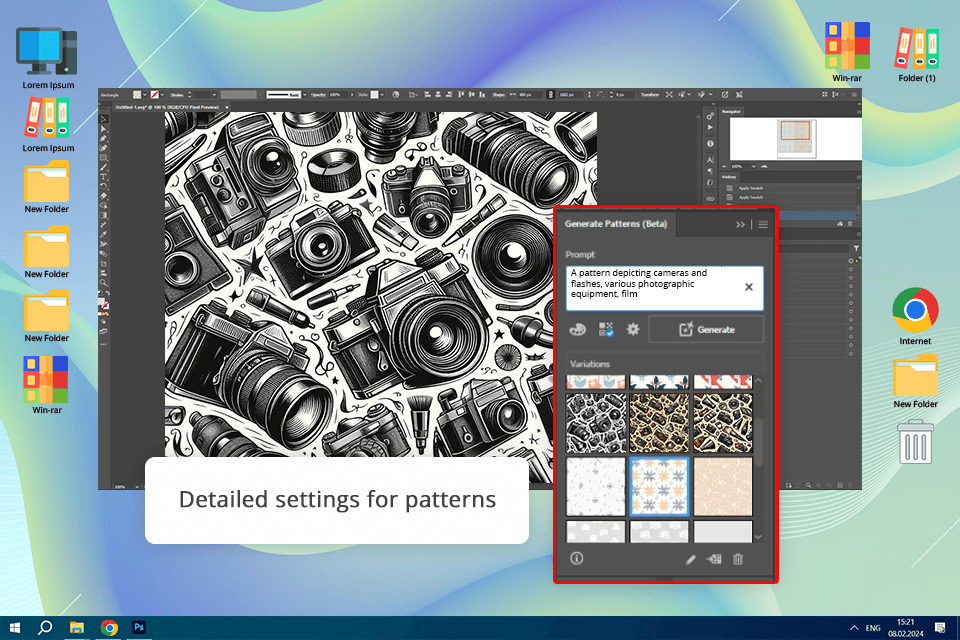Toggle the constrain width and height link

click(550, 94)
